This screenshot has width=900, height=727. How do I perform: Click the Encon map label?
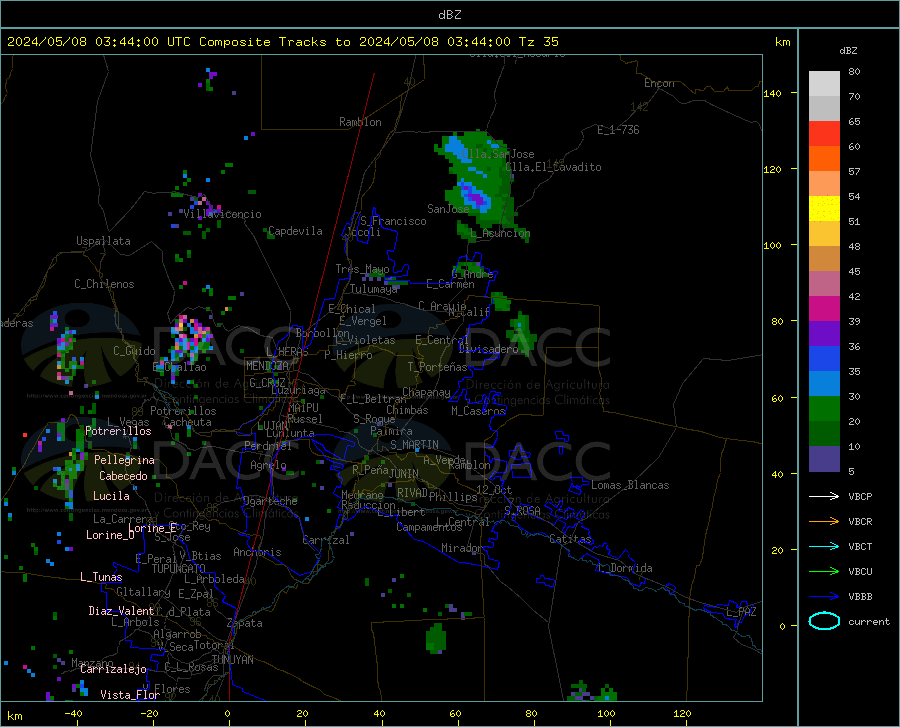point(659,83)
